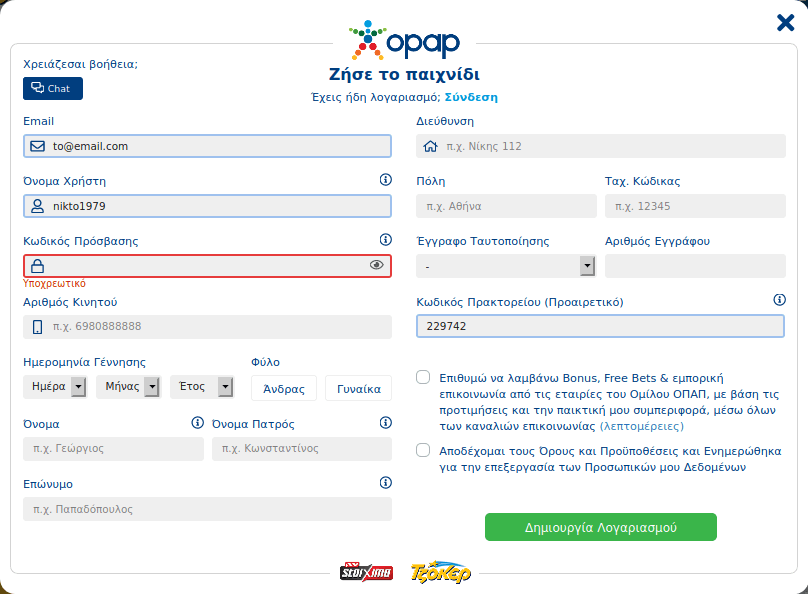Show info for Όνομα Πατρός
The image size is (808, 594).
pos(385,422)
